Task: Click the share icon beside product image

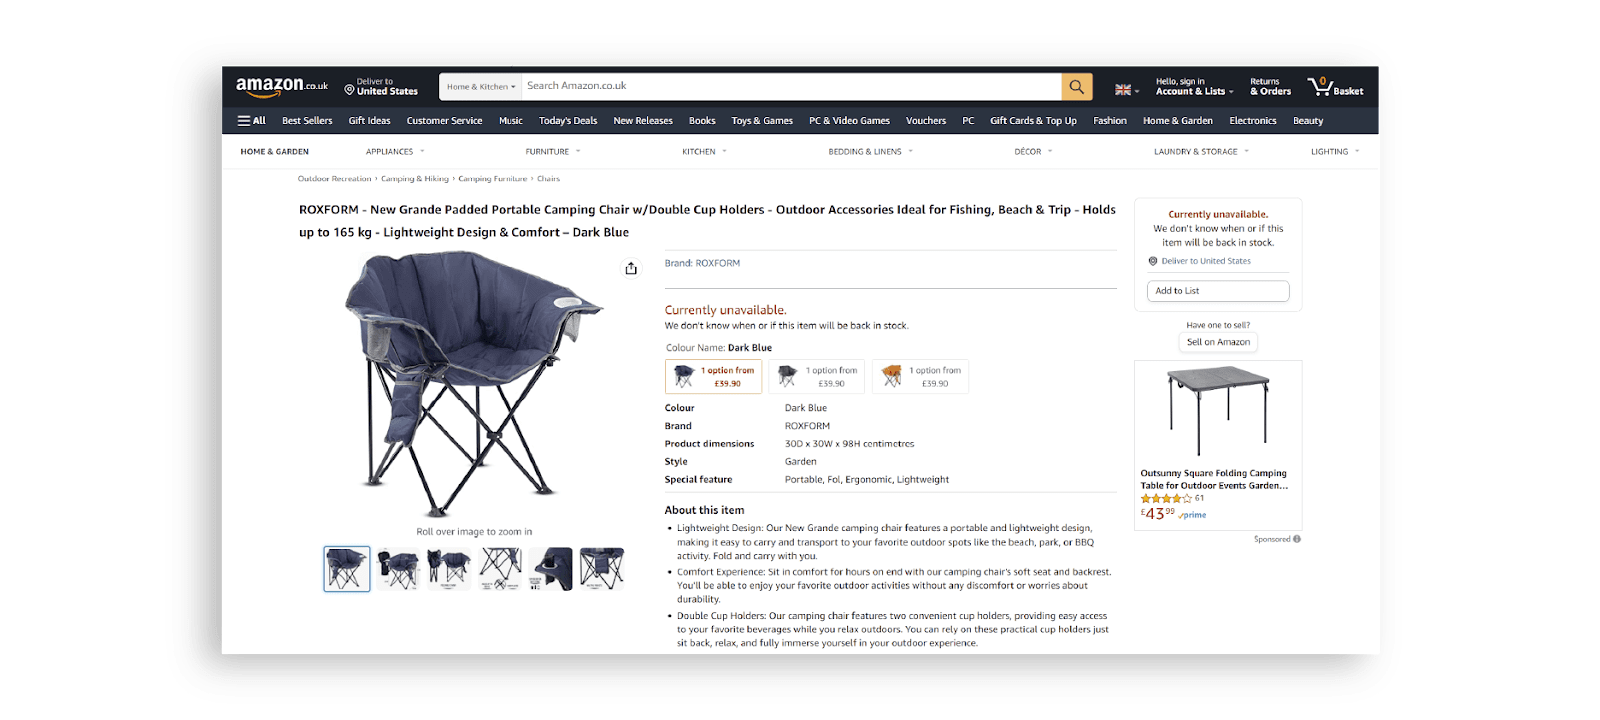Action: click(x=631, y=268)
